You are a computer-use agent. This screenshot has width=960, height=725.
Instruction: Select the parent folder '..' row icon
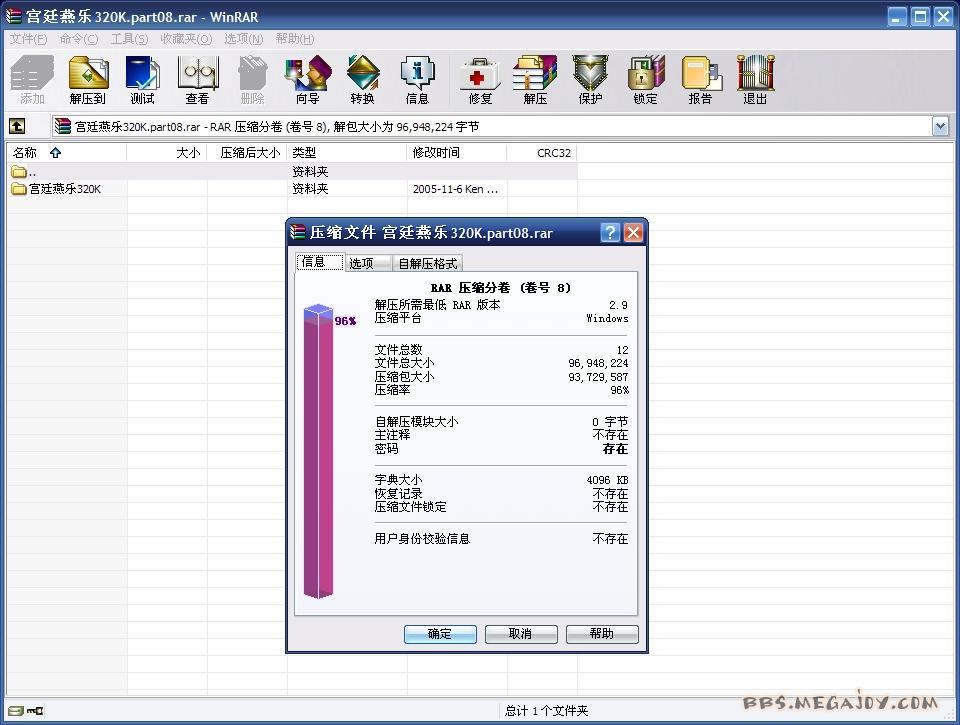[x=19, y=171]
